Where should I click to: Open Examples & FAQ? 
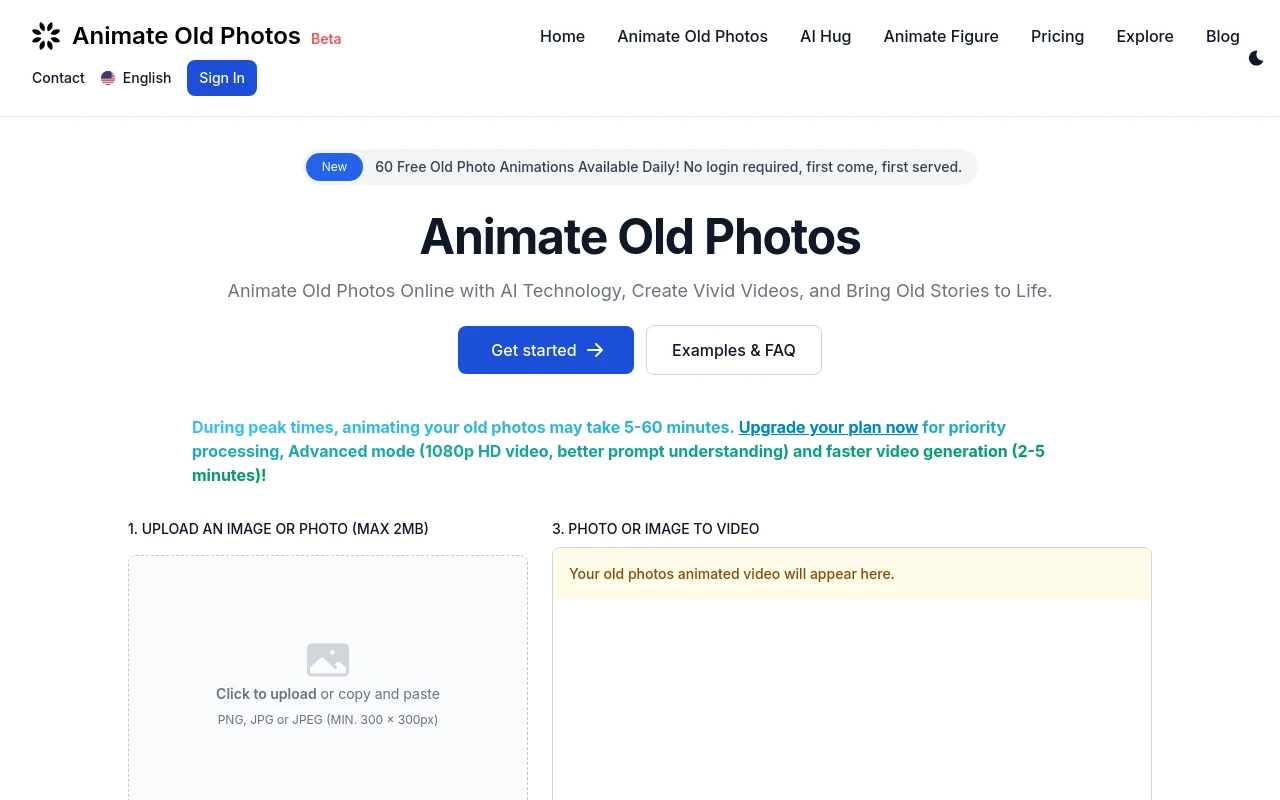click(x=733, y=350)
